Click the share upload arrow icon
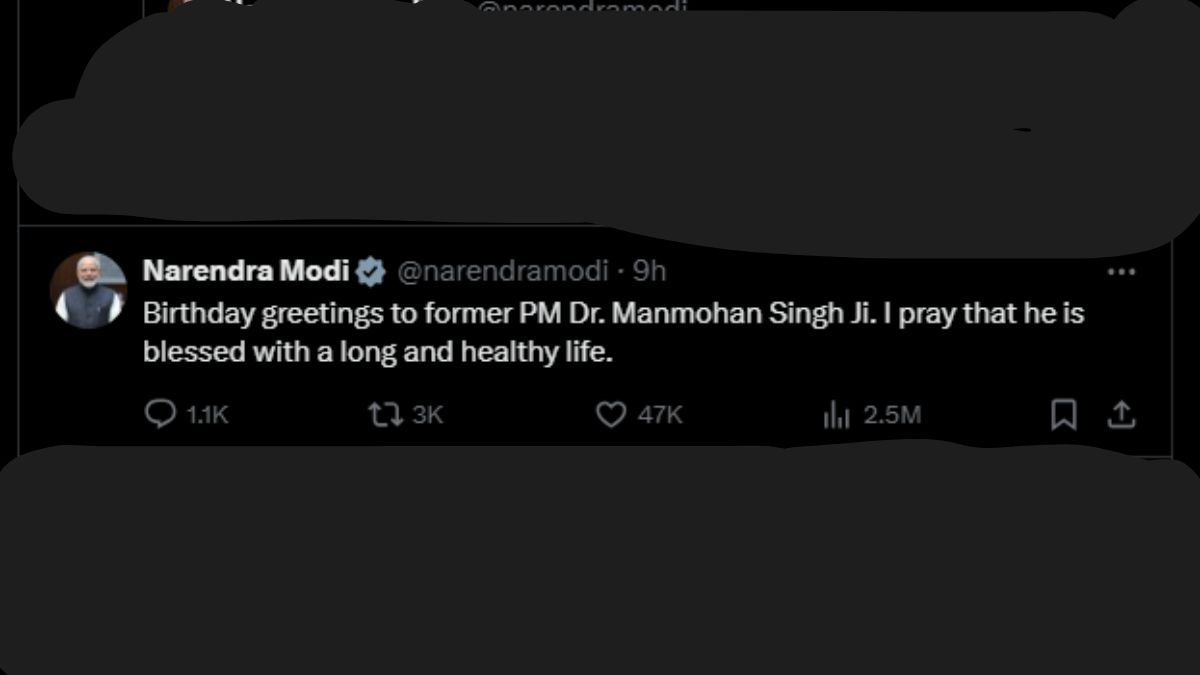1200x675 pixels. (1122, 414)
